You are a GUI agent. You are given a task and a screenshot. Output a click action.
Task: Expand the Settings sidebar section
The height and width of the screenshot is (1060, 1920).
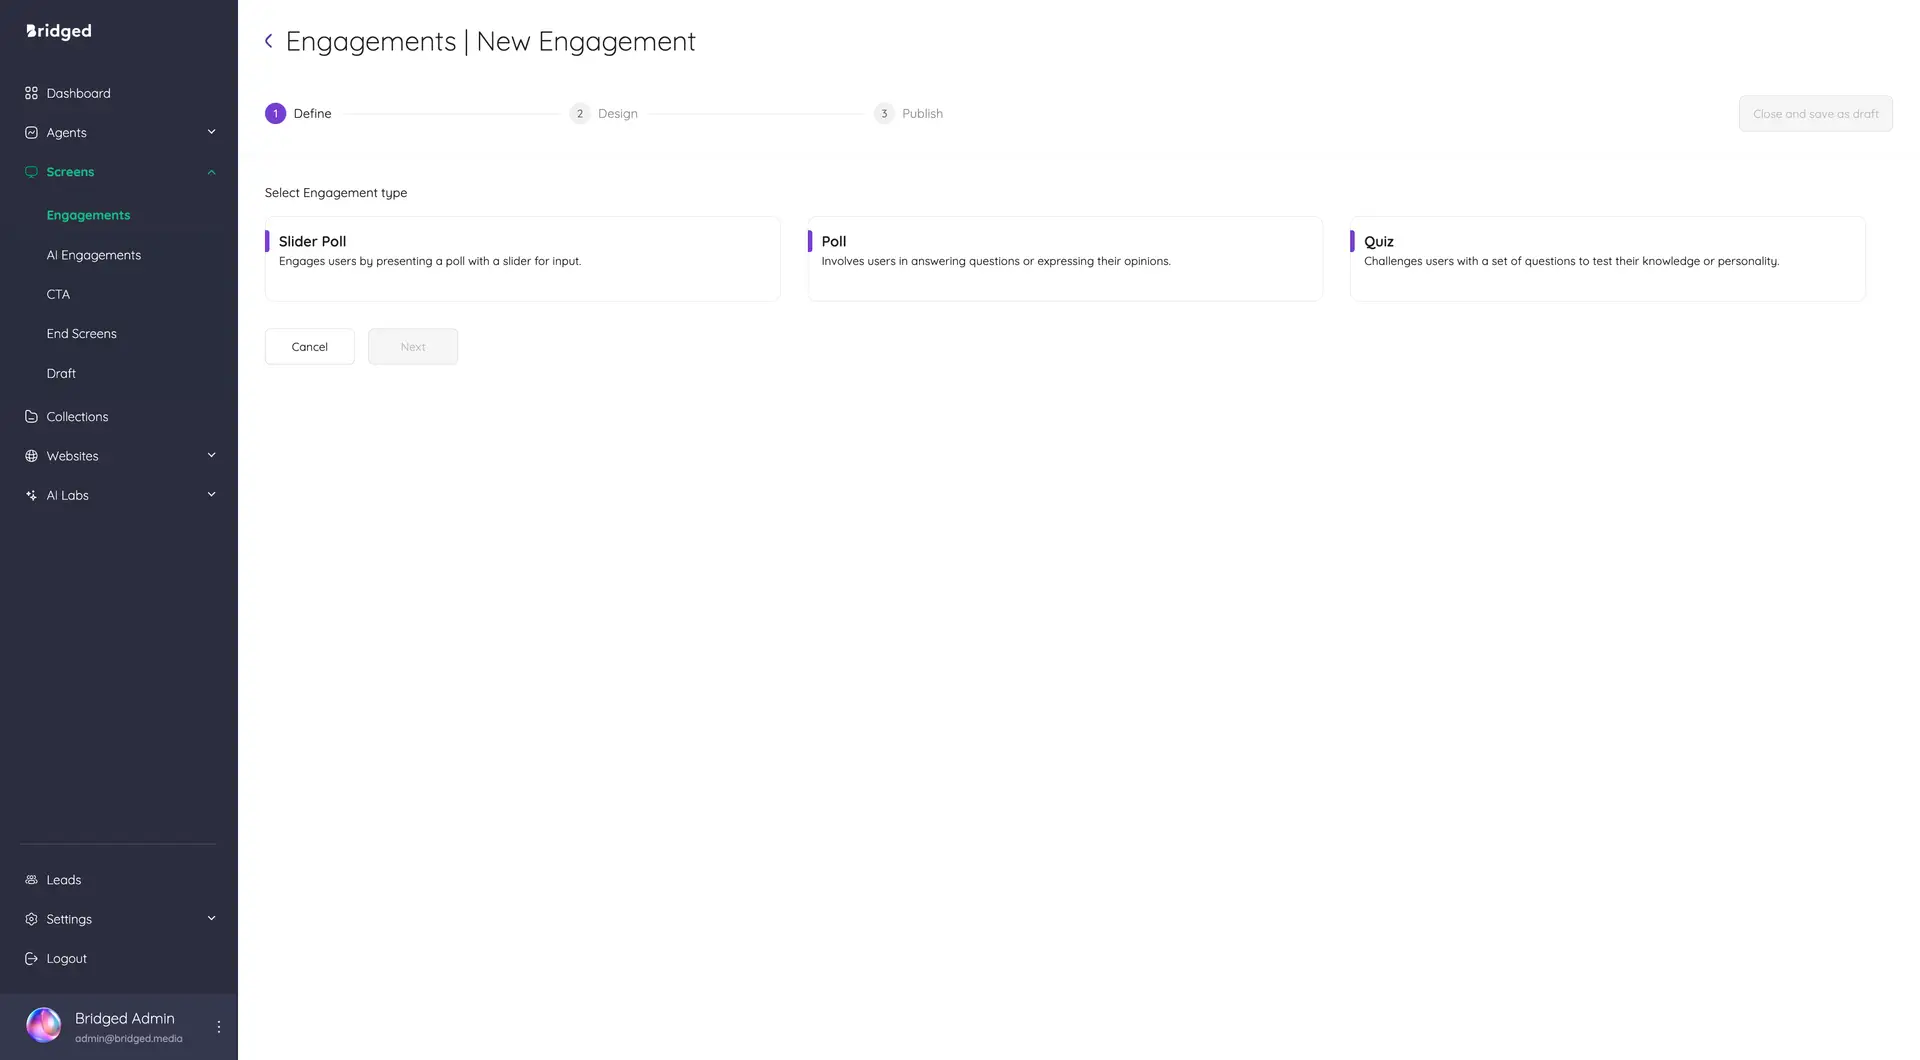pos(211,918)
